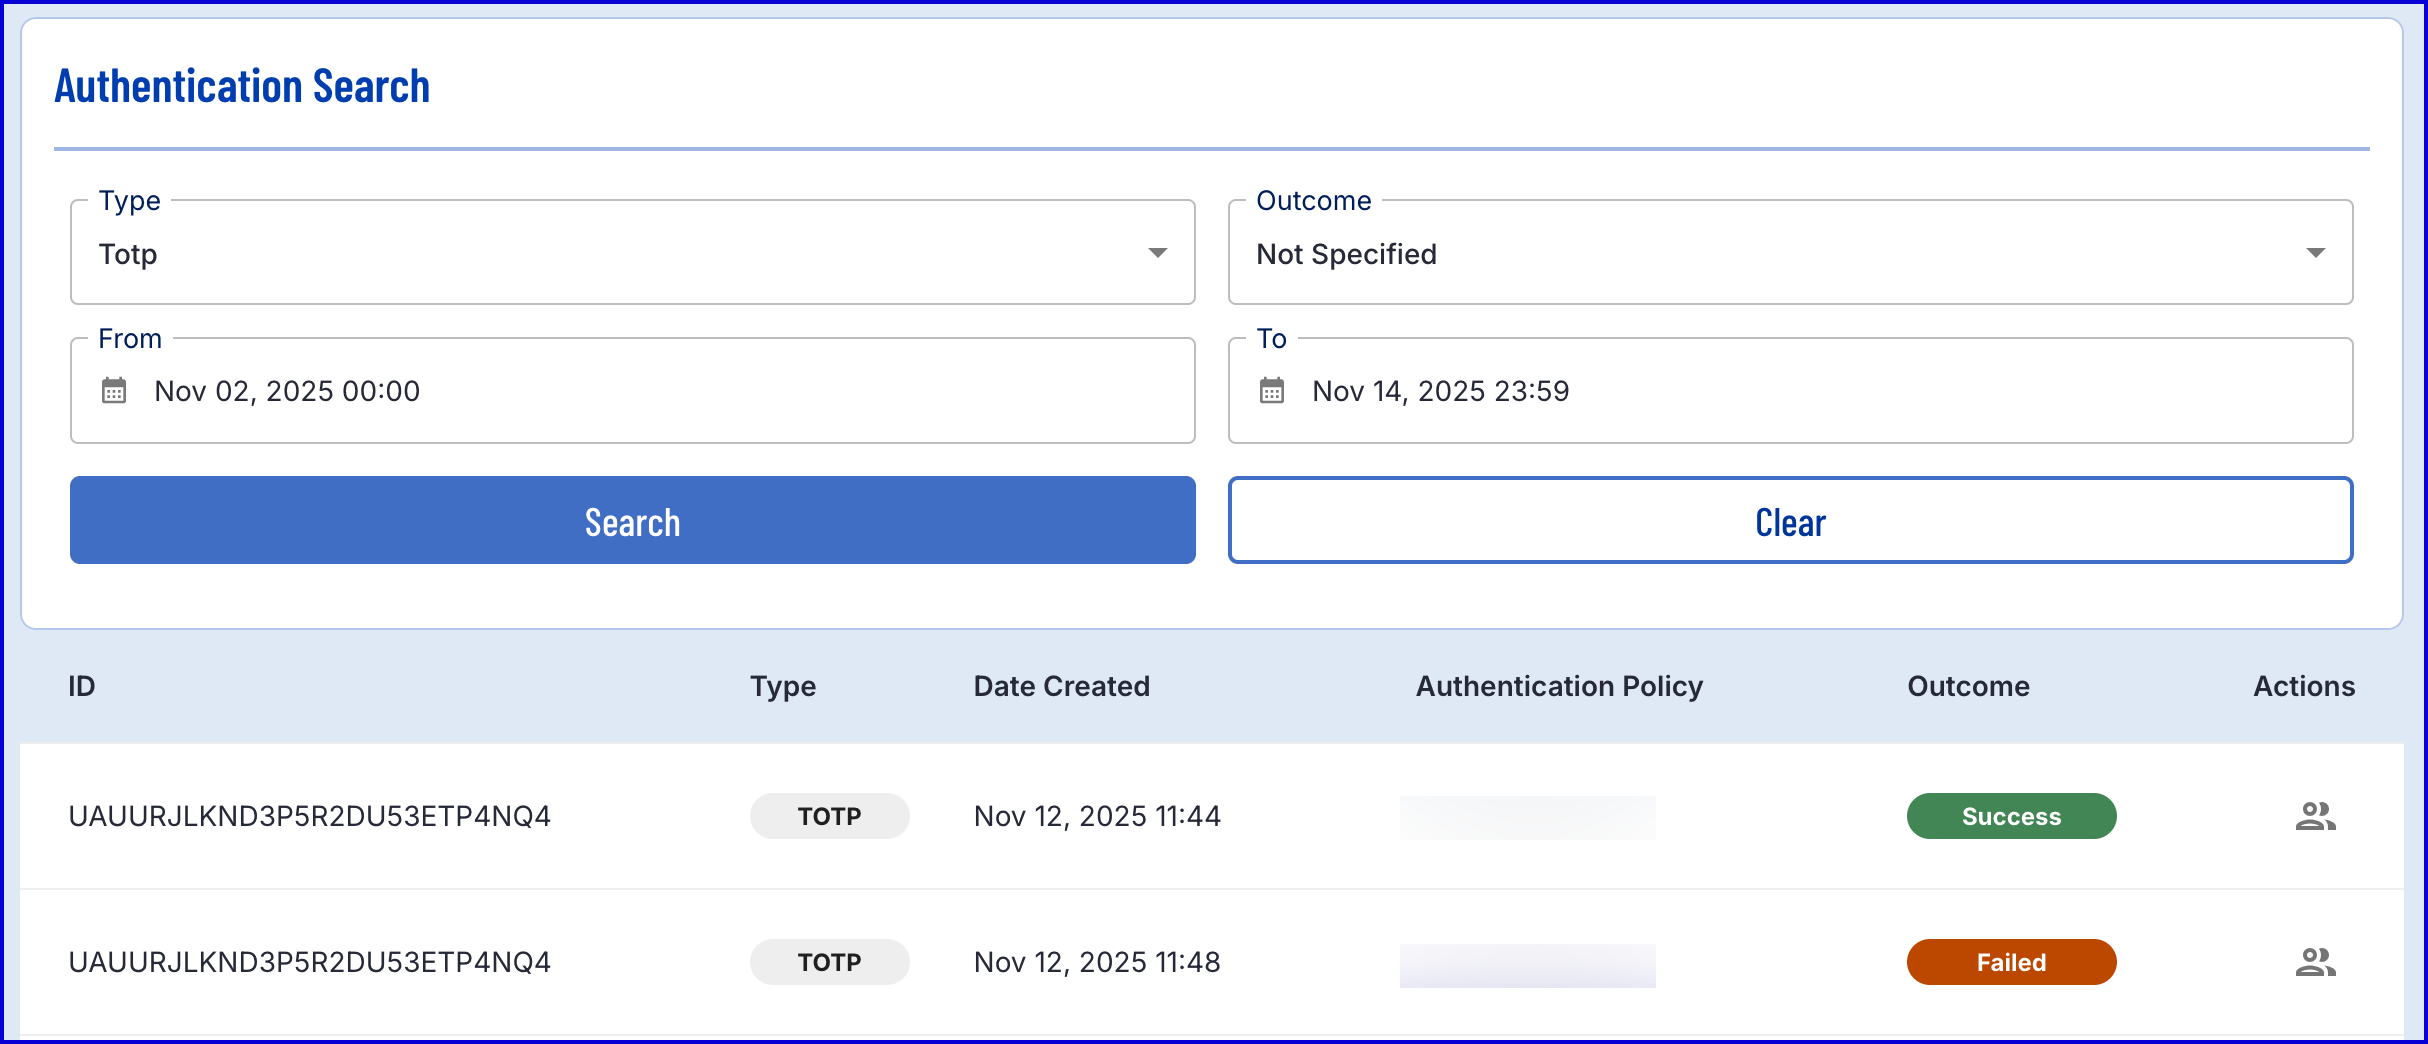Open users action for the Success row
This screenshot has width=2428, height=1044.
click(2315, 817)
